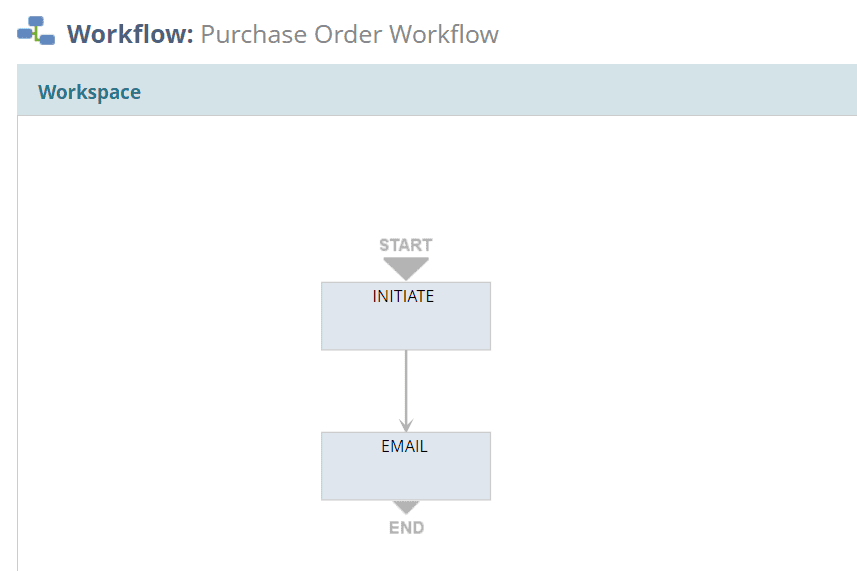Image resolution: width=857 pixels, height=571 pixels.
Task: Click the START text label
Action: 406,245
